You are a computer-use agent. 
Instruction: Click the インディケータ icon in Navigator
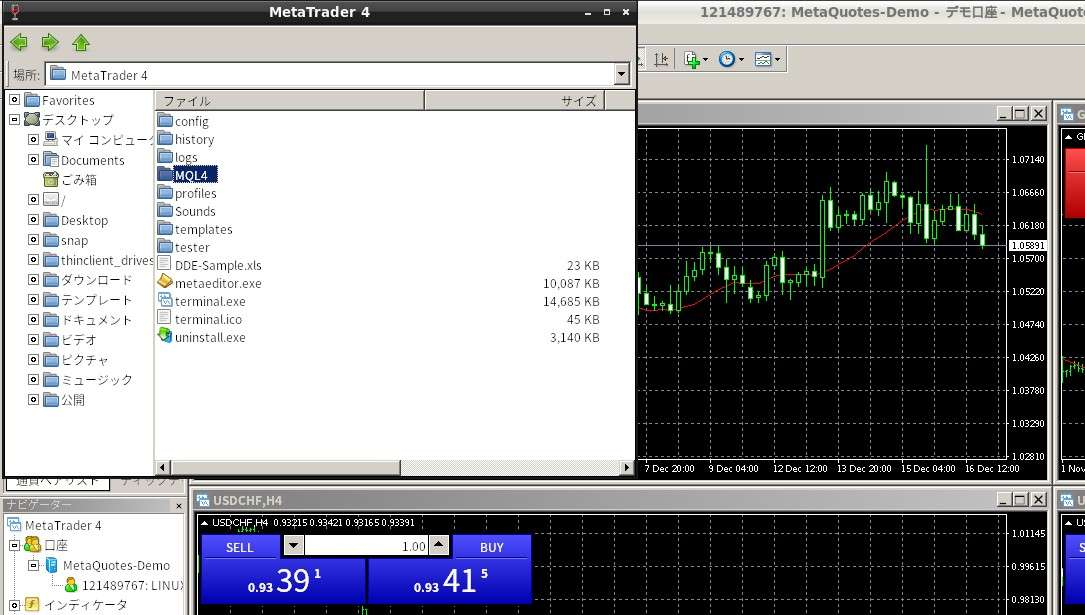tap(32, 605)
